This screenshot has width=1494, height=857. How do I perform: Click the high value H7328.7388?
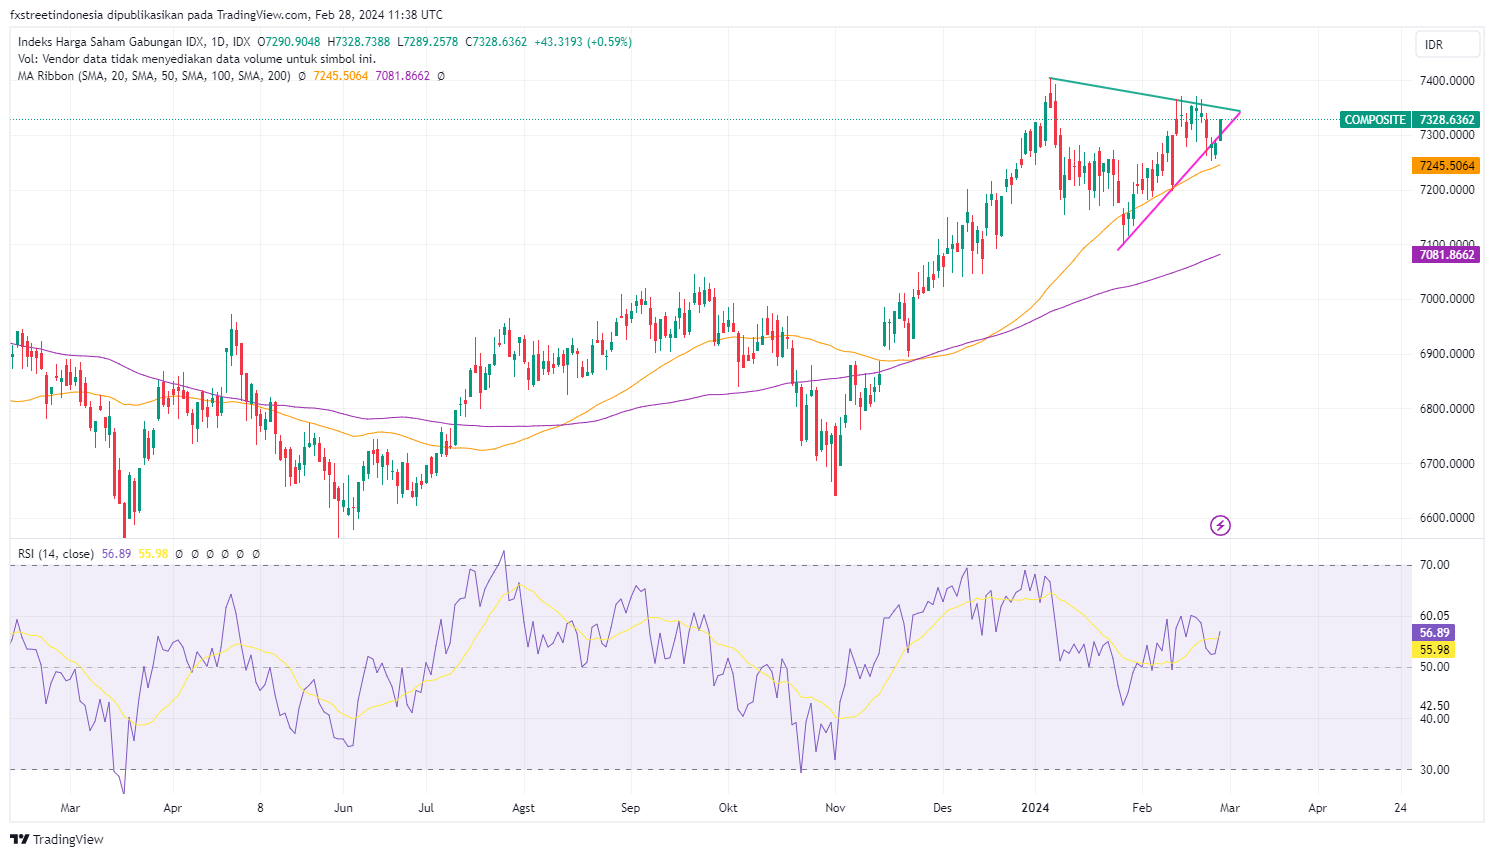359,42
